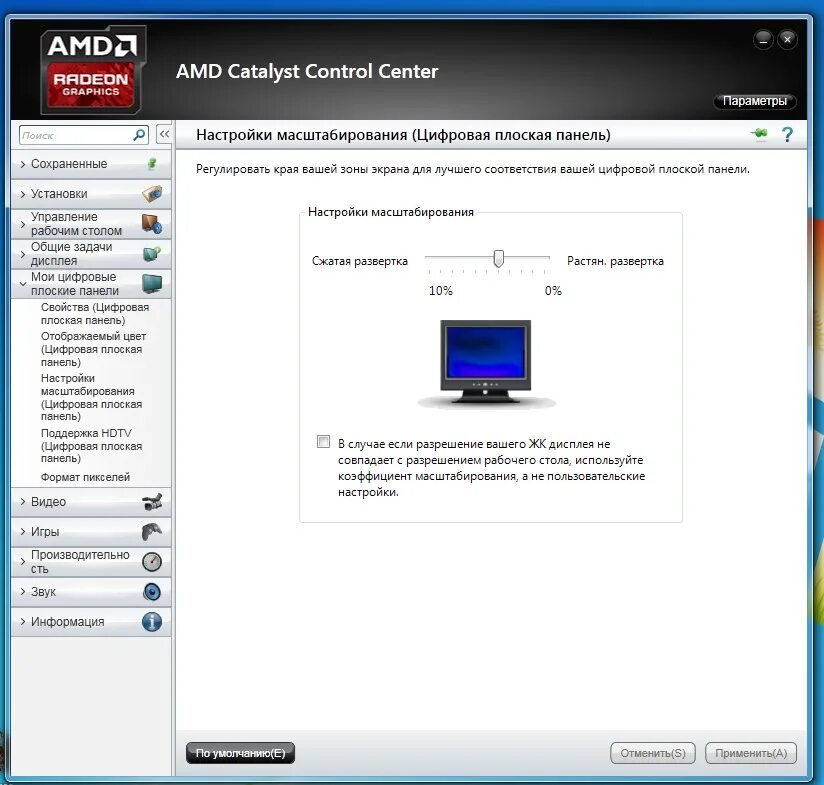The width and height of the screenshot is (824, 785).
Task: Click the monitor preview image
Action: click(x=486, y=363)
